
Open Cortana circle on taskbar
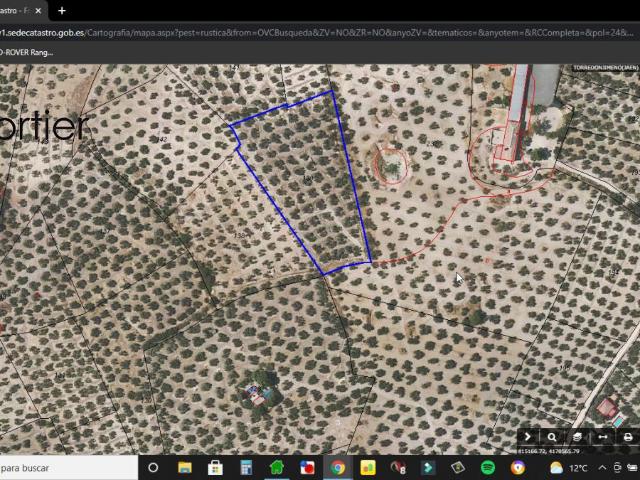pos(153,467)
